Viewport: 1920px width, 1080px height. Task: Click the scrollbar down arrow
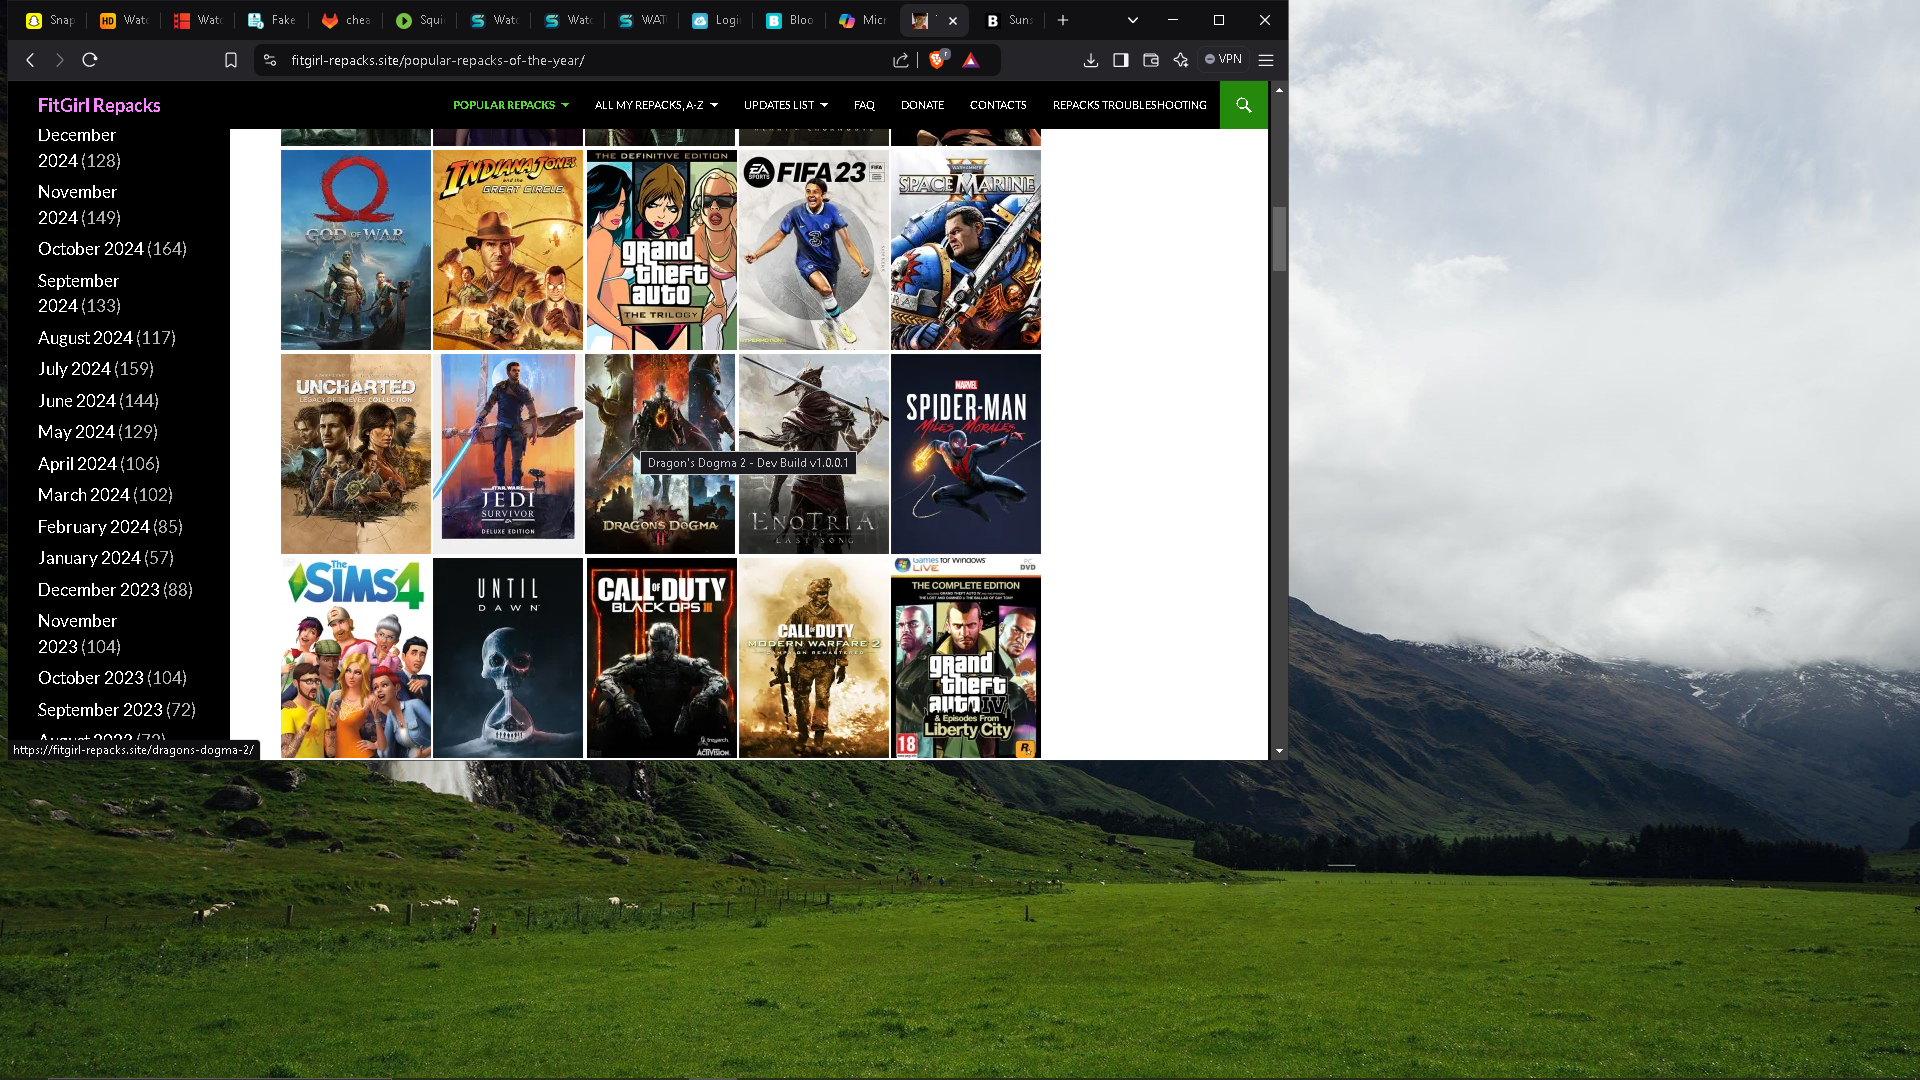pyautogui.click(x=1279, y=751)
